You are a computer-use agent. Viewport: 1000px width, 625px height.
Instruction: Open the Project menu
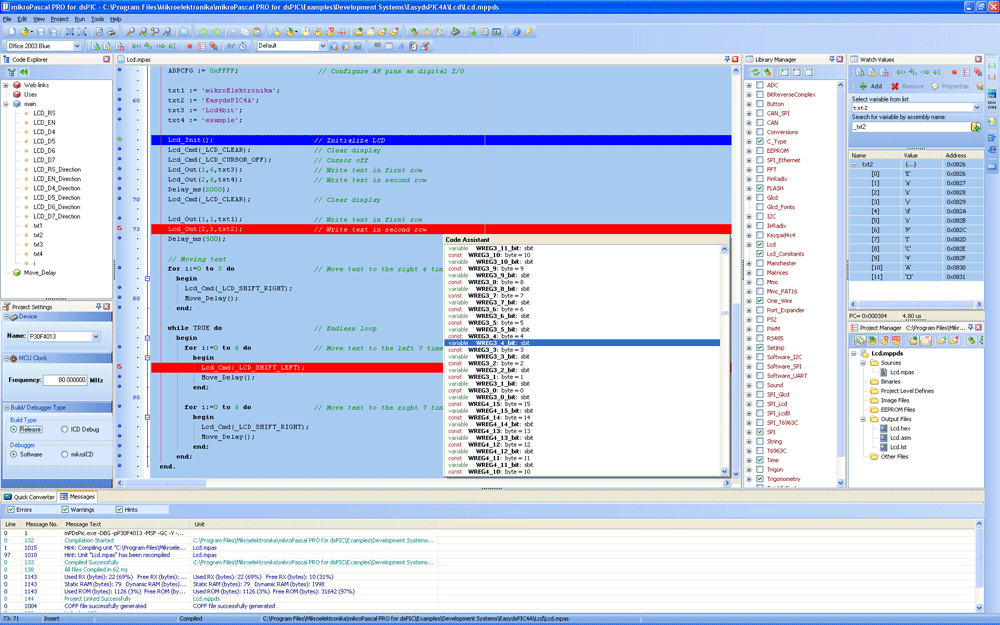pyautogui.click(x=59, y=19)
